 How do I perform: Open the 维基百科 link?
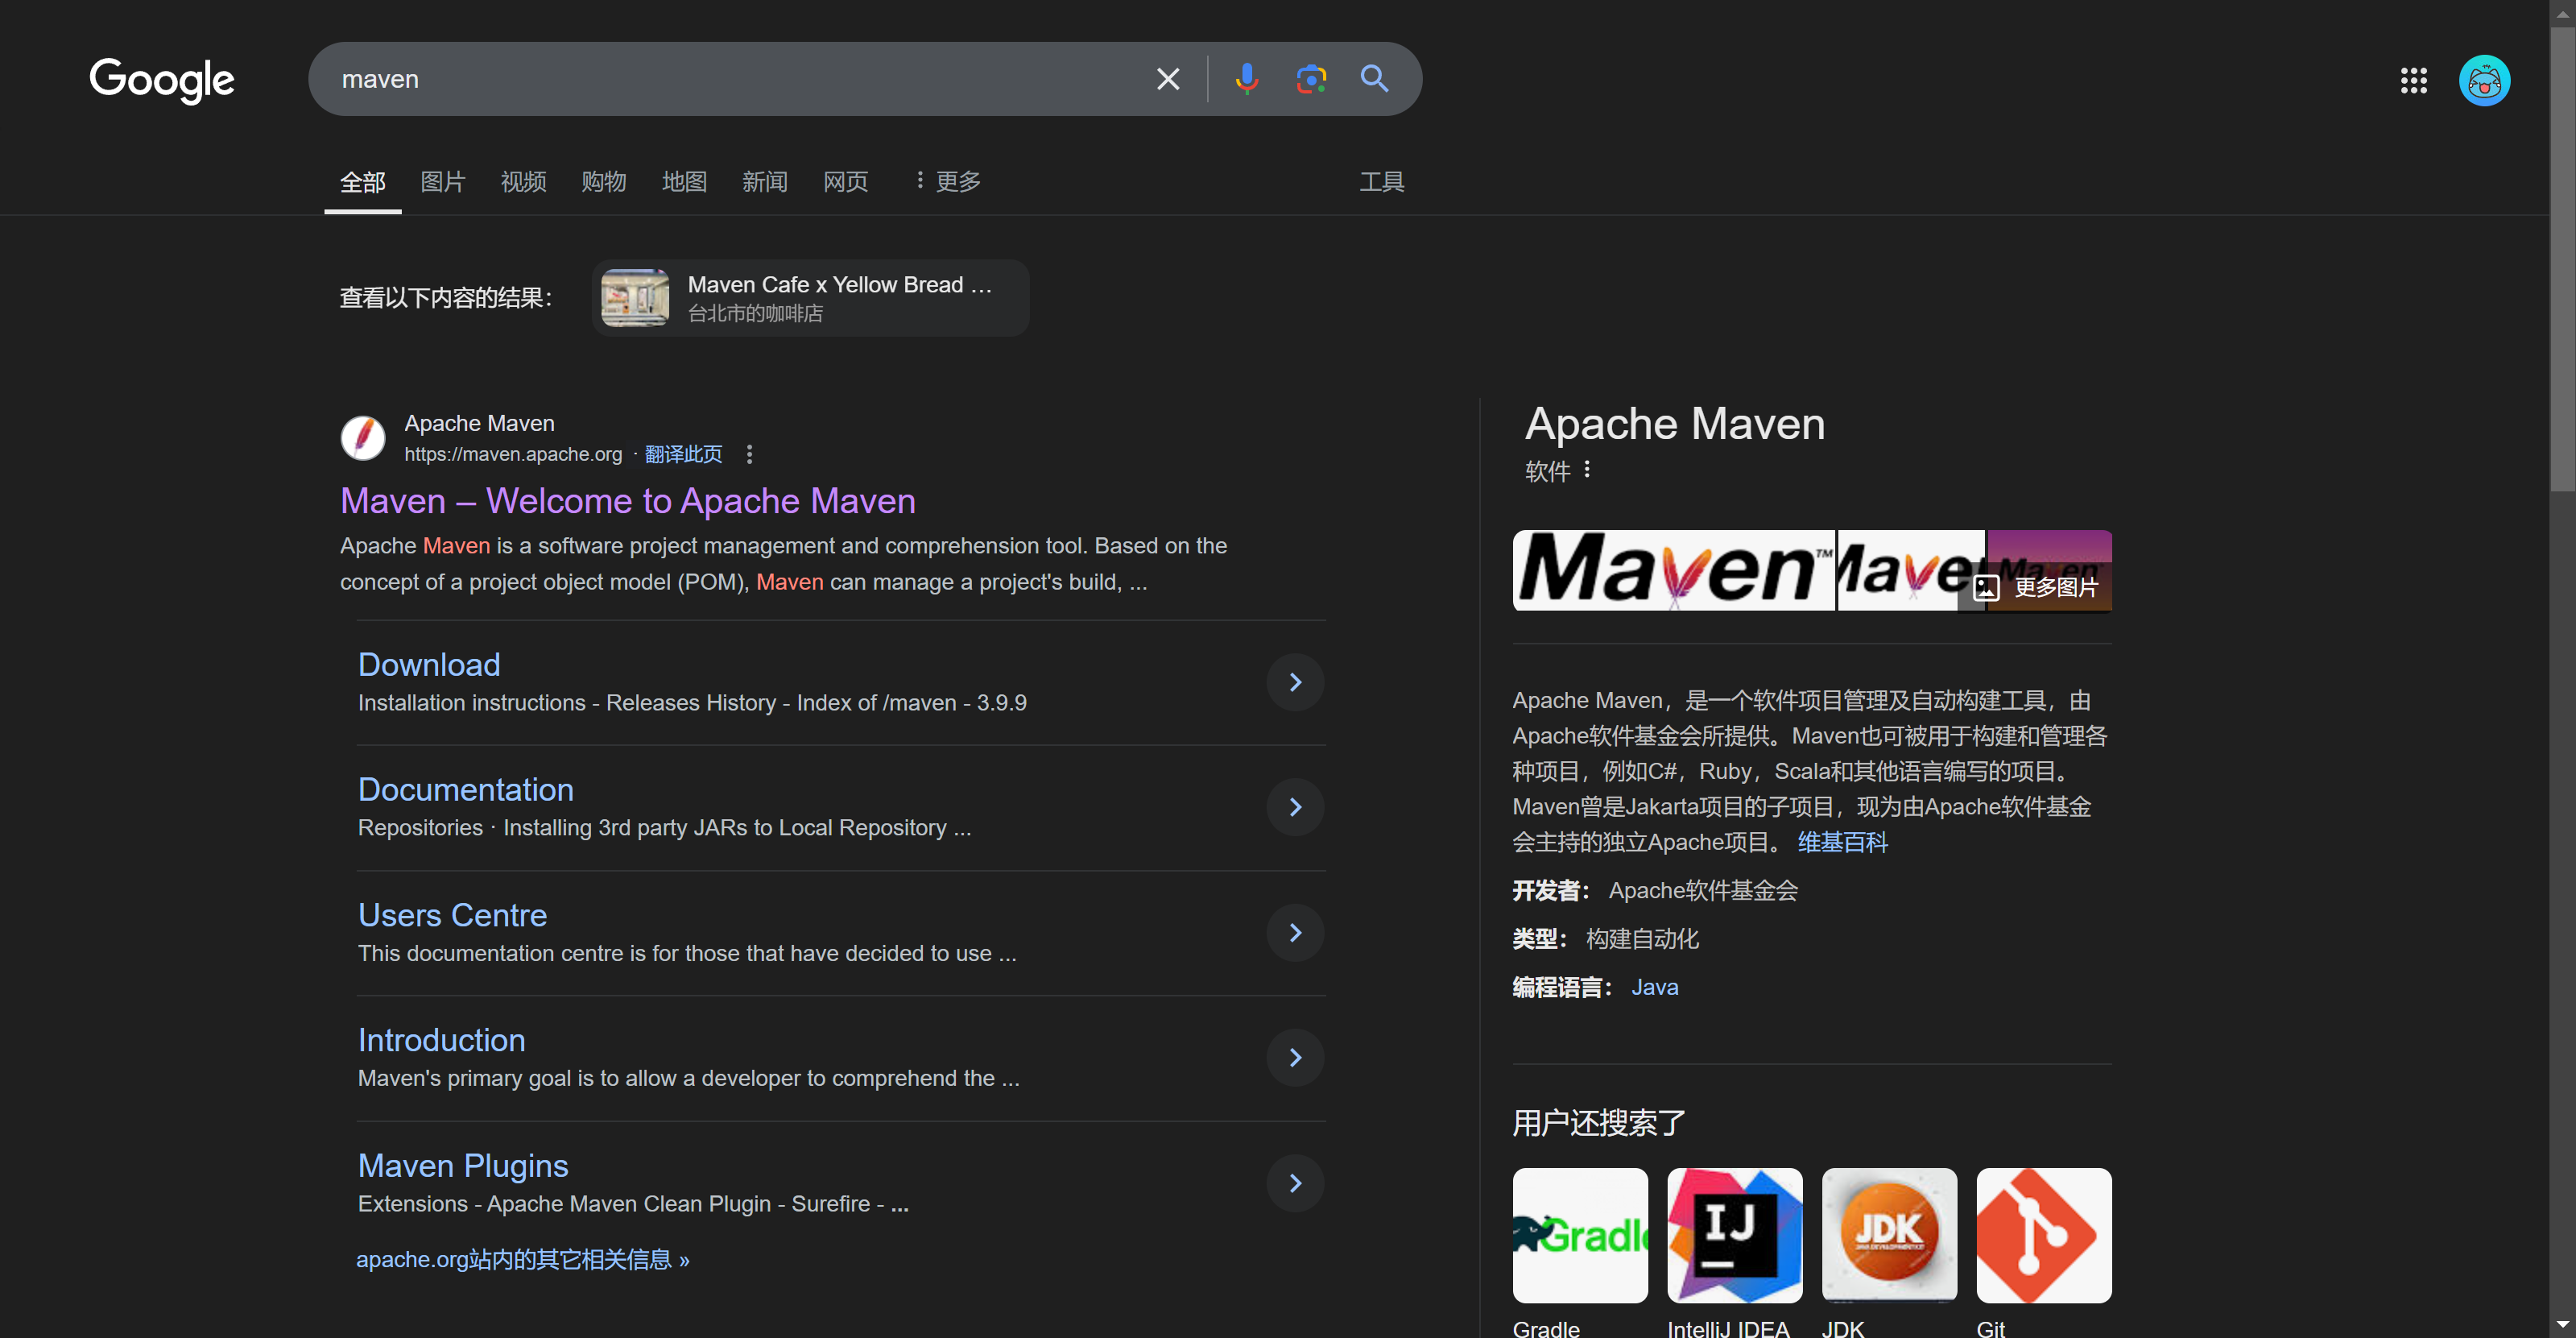[1842, 842]
